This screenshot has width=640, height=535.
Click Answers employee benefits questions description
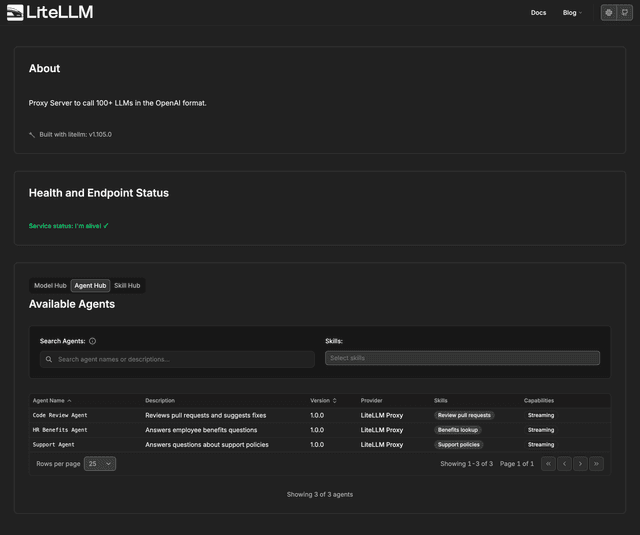pos(201,430)
